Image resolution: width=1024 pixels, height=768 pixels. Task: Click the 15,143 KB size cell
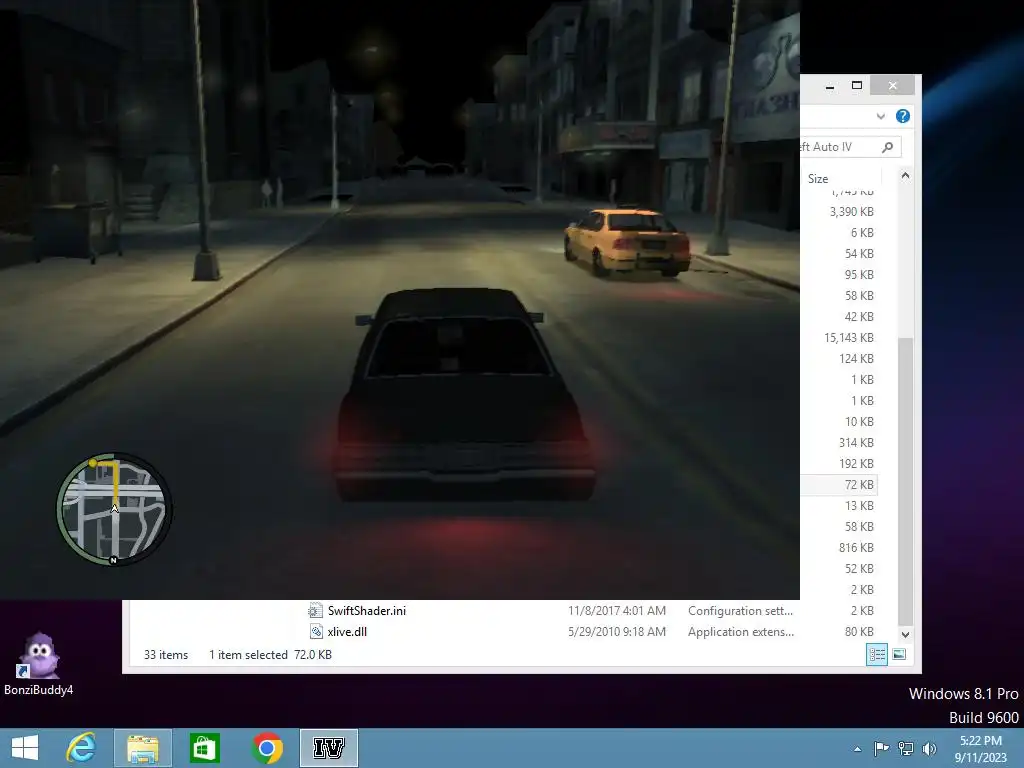849,338
